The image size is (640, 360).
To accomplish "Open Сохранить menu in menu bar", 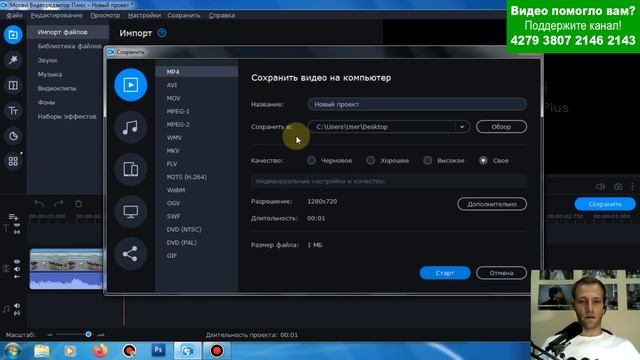I will [x=184, y=15].
